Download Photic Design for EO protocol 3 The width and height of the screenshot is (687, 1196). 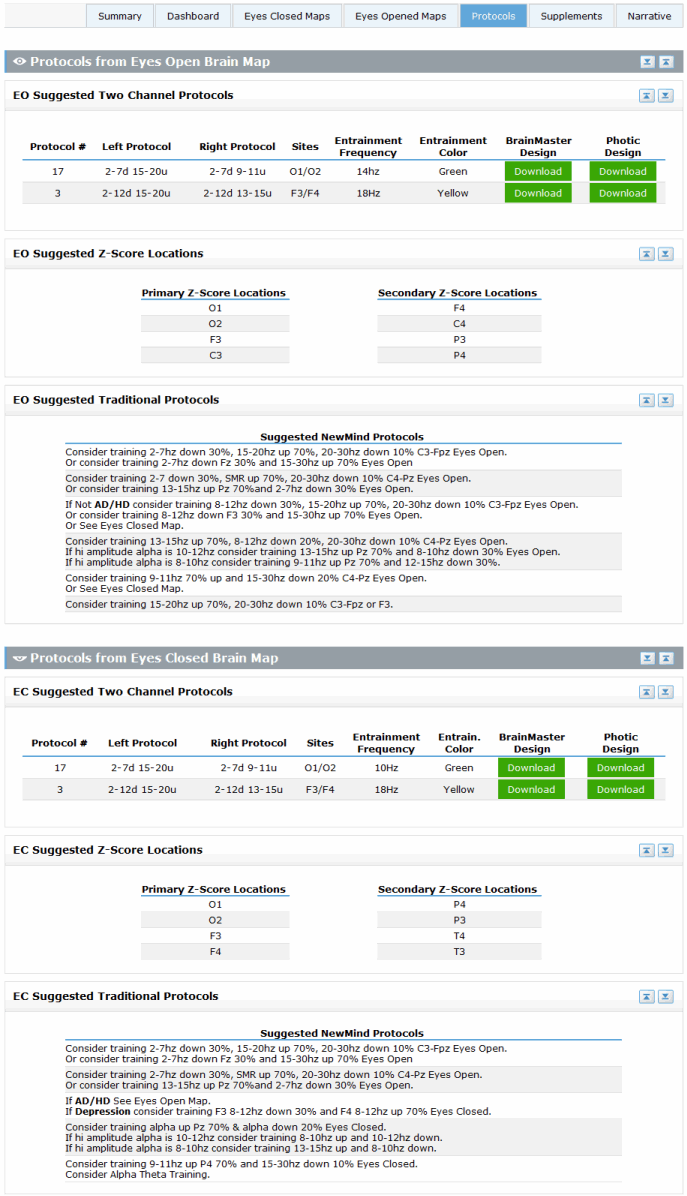pyautogui.click(x=622, y=193)
